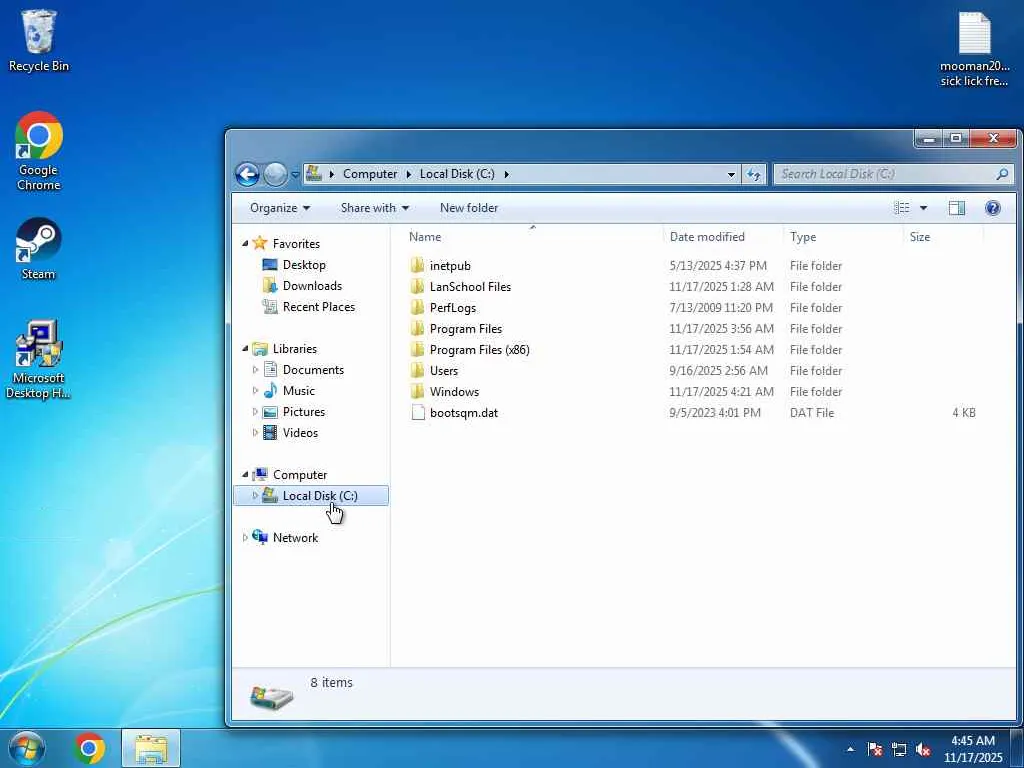Click the DAT File type cell

(812, 413)
